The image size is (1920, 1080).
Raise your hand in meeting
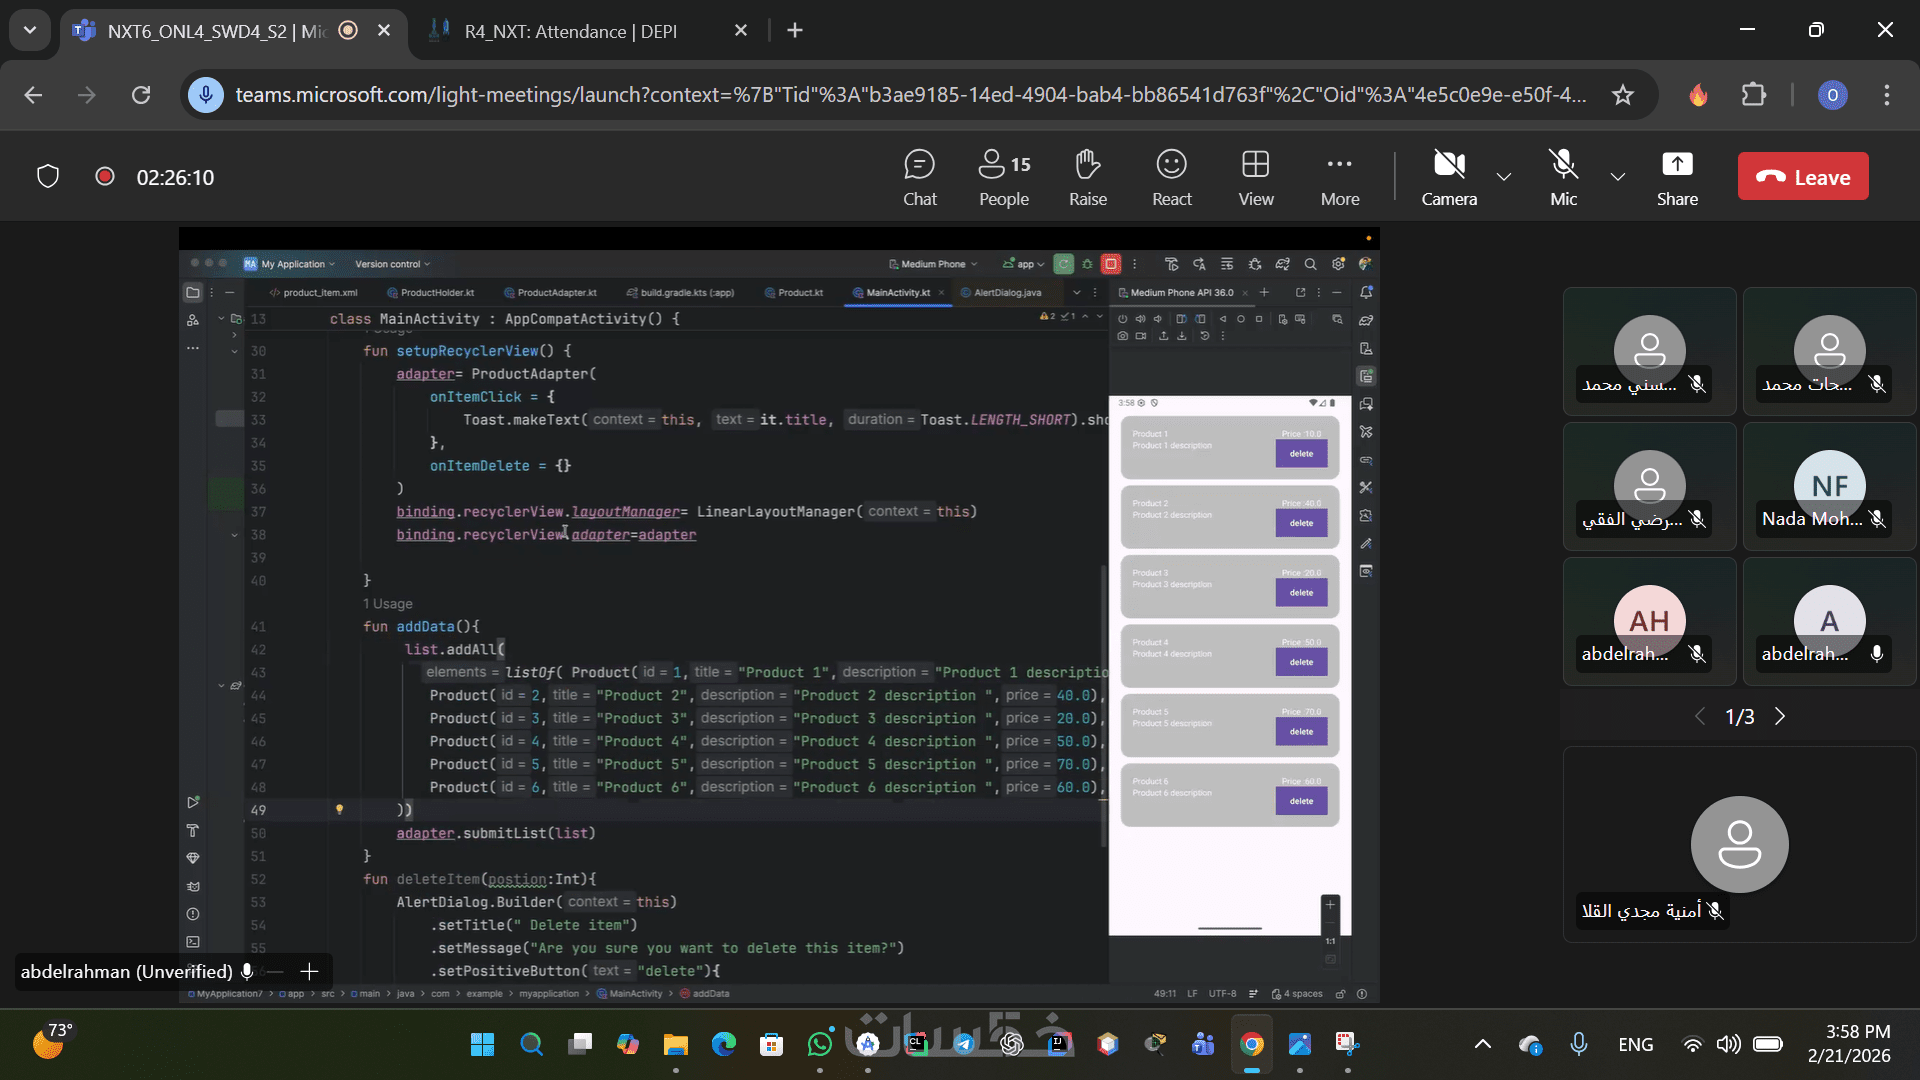[1087, 177]
